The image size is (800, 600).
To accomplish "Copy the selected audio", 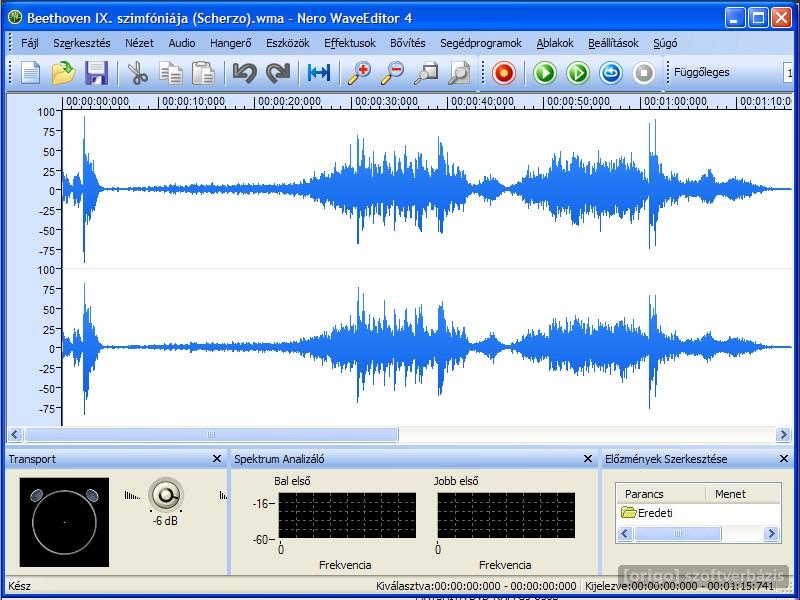I will (x=170, y=73).
